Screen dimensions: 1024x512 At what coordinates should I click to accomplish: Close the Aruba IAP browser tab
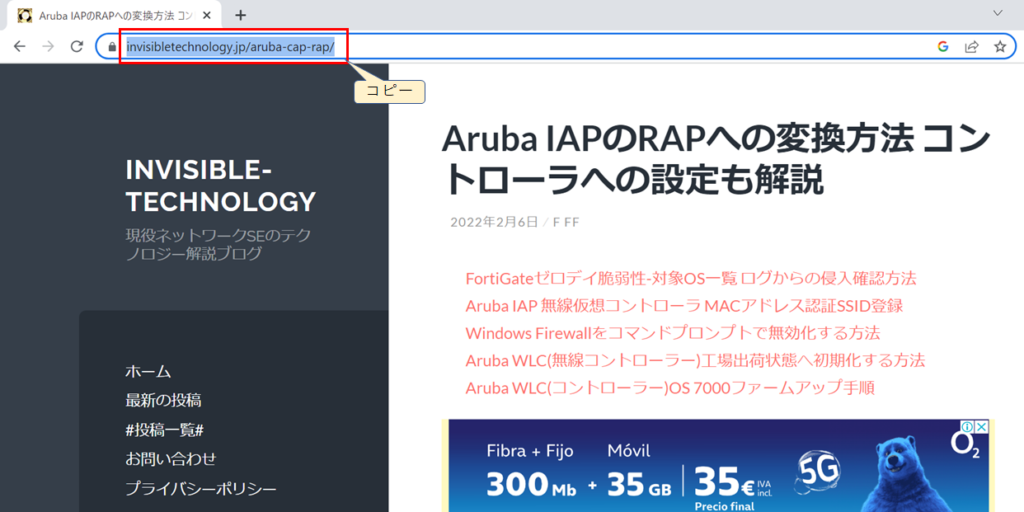206,15
